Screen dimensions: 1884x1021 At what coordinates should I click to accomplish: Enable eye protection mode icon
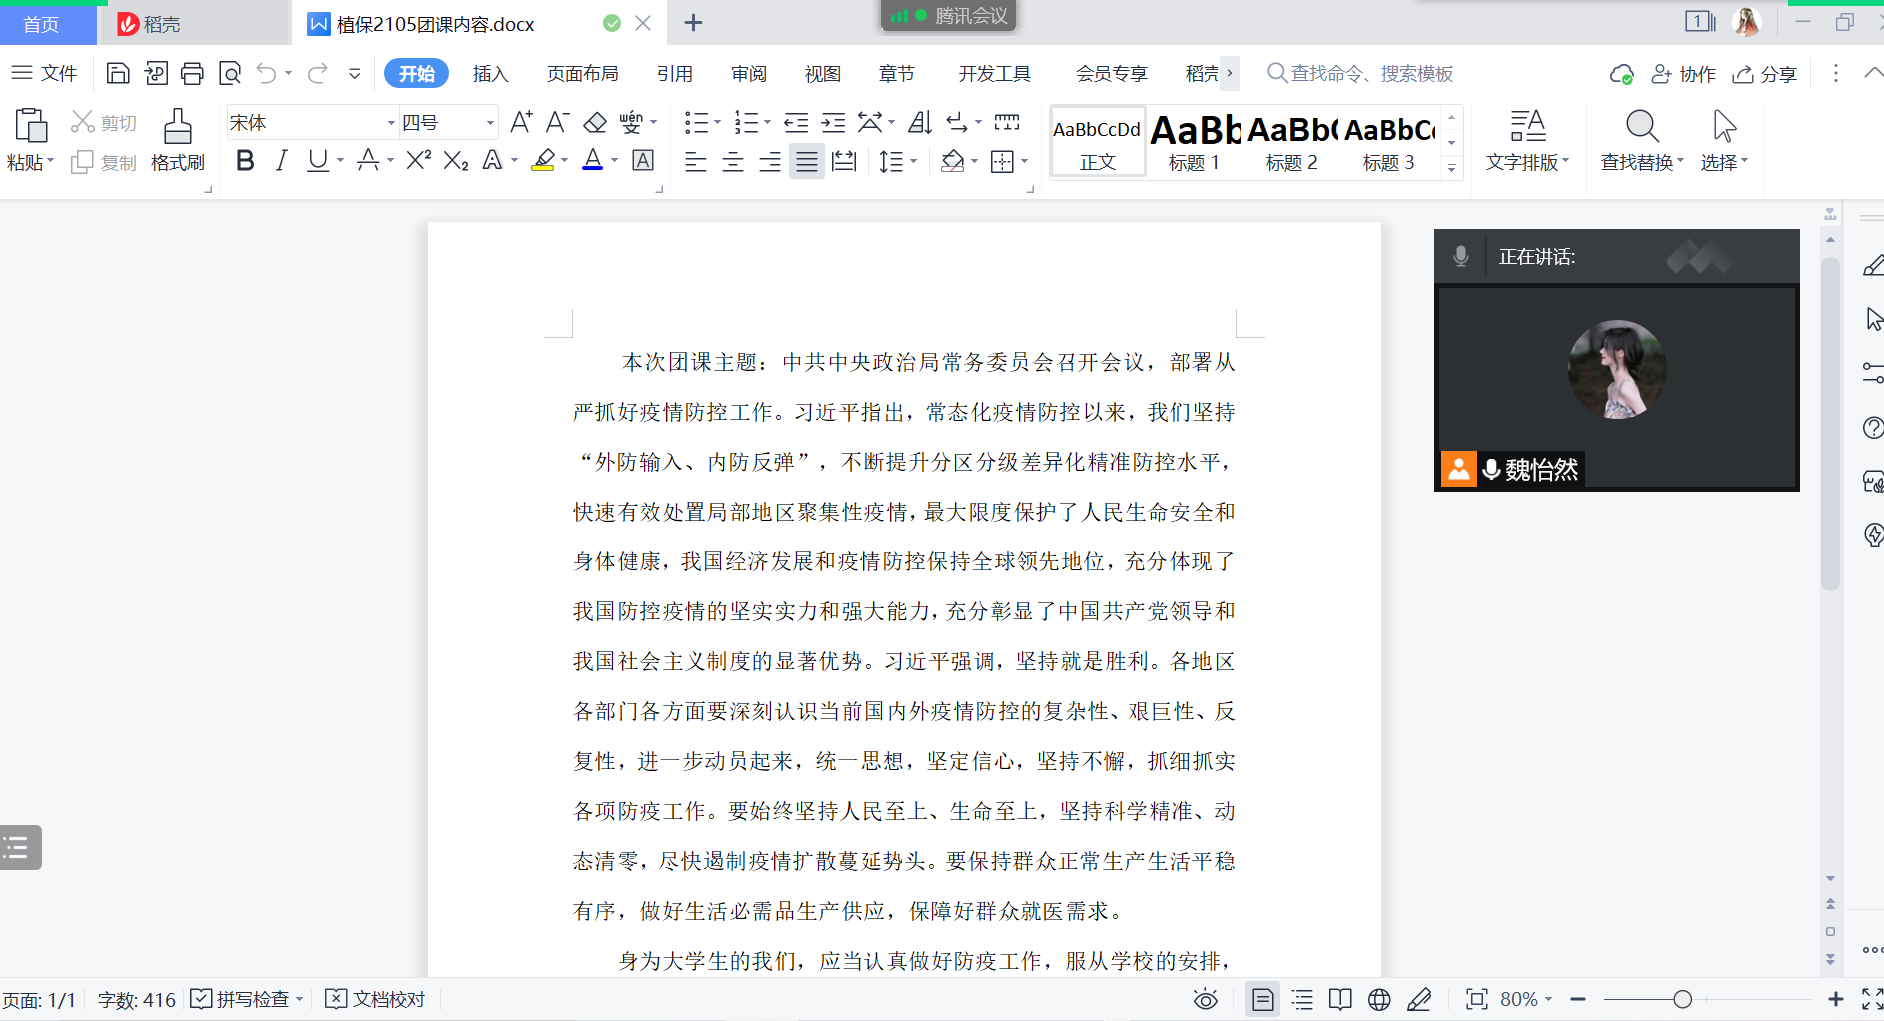[x=1206, y=999]
